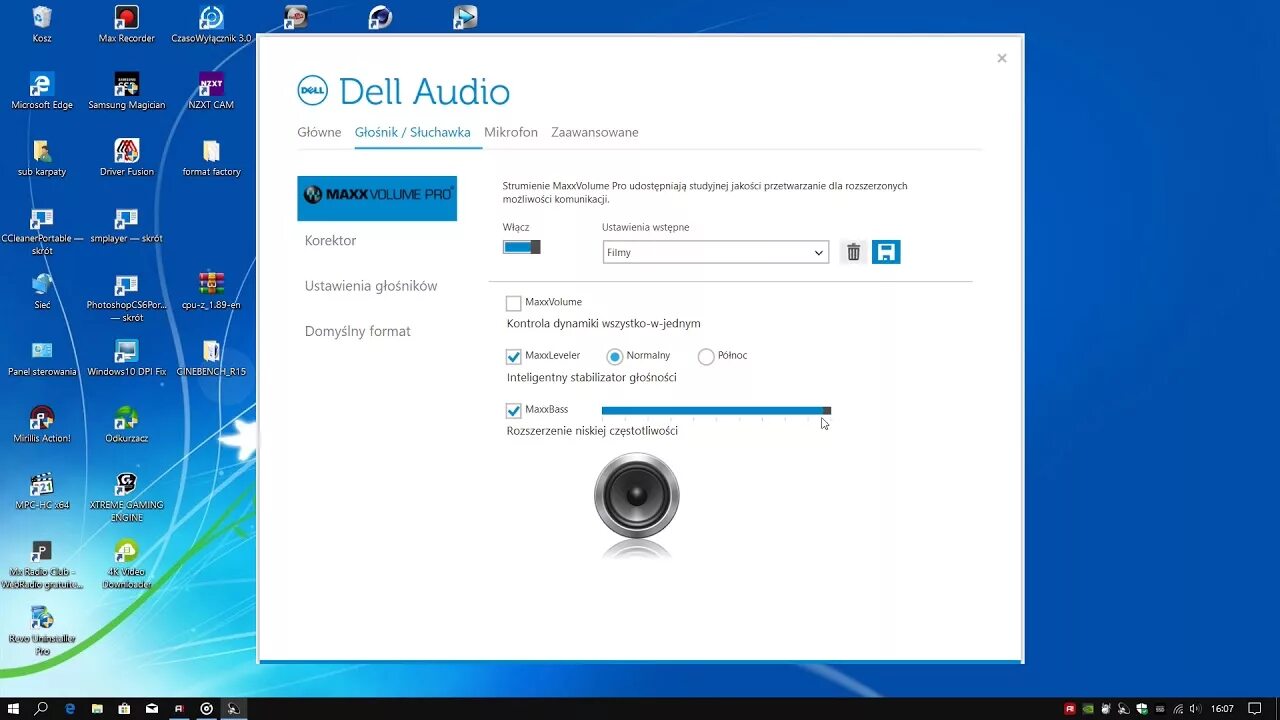Open the 4K Video Downloader desktop shortcut
The image size is (1280, 720).
pyautogui.click(x=127, y=565)
